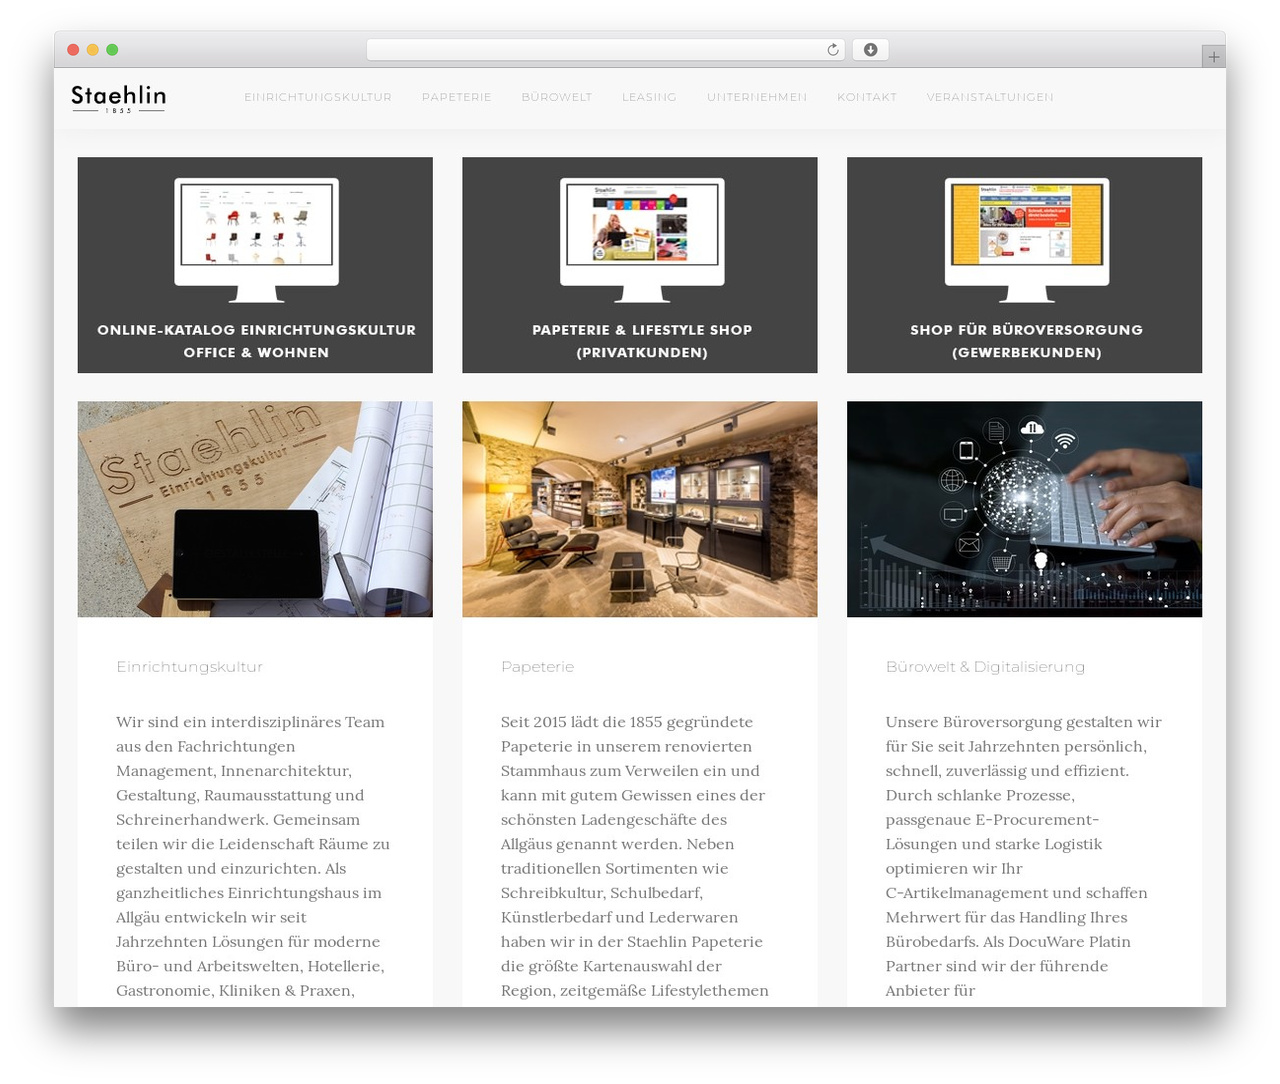Open the Papeterie navigation menu item
The image size is (1280, 1084).
point(457,97)
